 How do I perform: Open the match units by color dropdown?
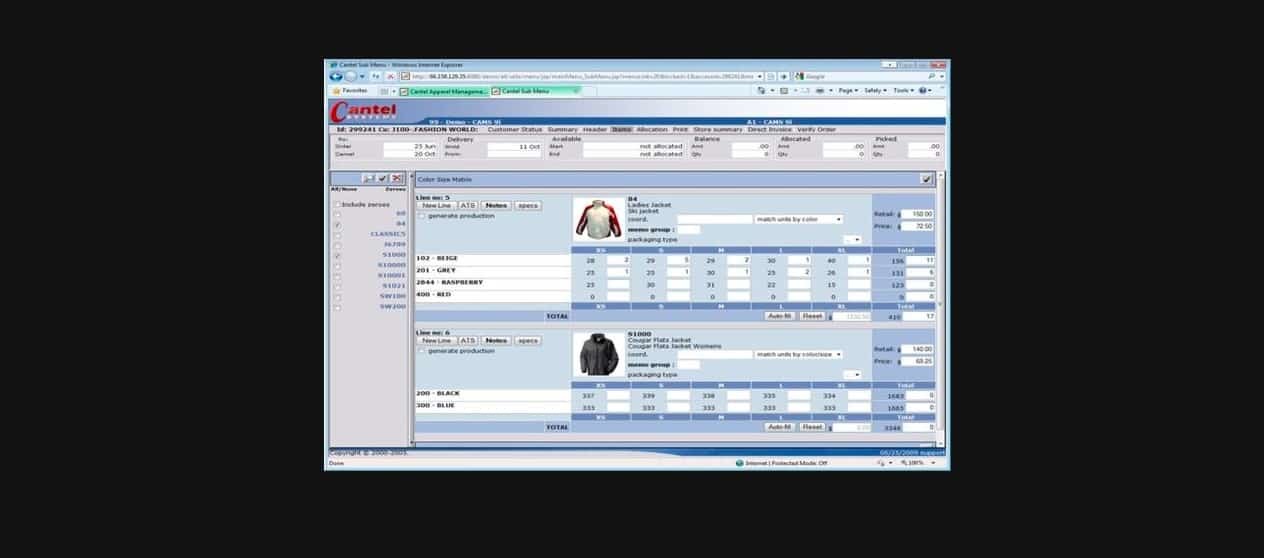tap(798, 219)
